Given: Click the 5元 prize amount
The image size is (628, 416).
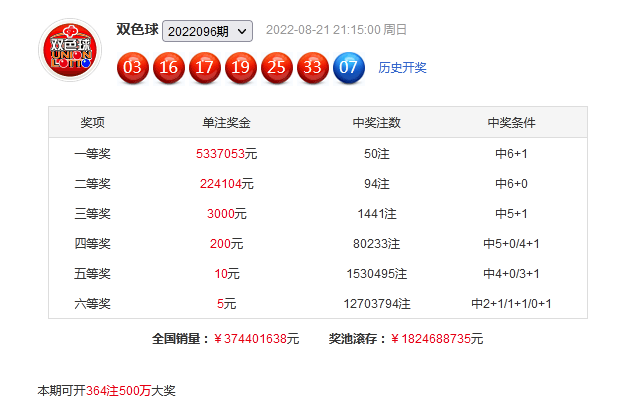Looking at the screenshot, I should (226, 304).
